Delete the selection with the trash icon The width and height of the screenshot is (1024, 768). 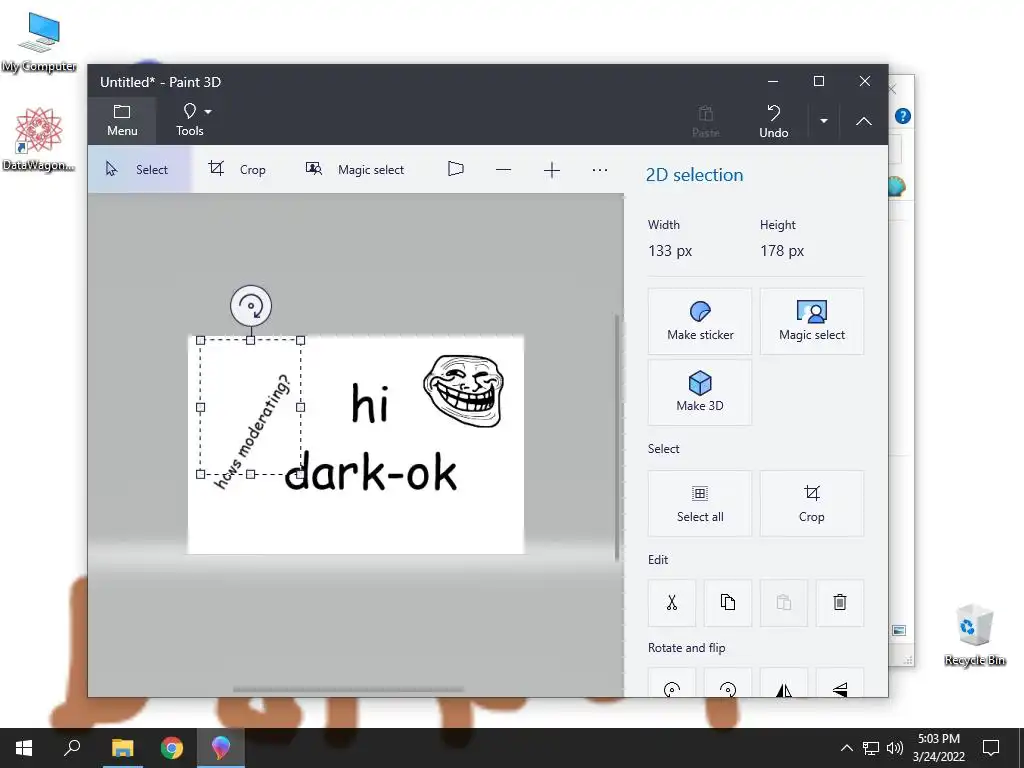[x=840, y=602]
